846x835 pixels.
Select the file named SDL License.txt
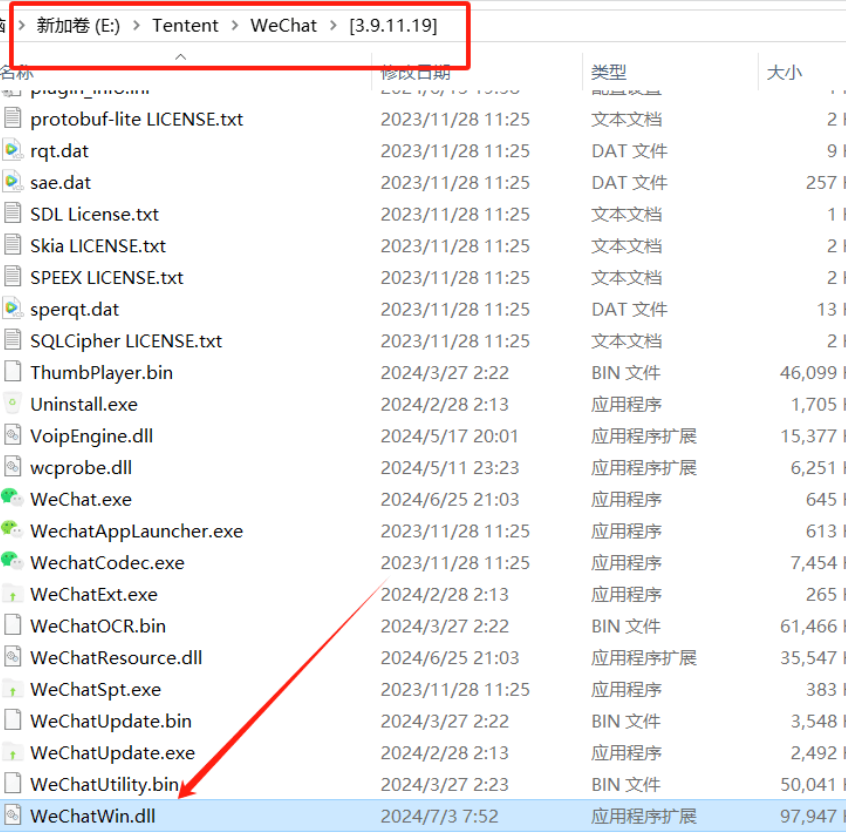(x=94, y=214)
